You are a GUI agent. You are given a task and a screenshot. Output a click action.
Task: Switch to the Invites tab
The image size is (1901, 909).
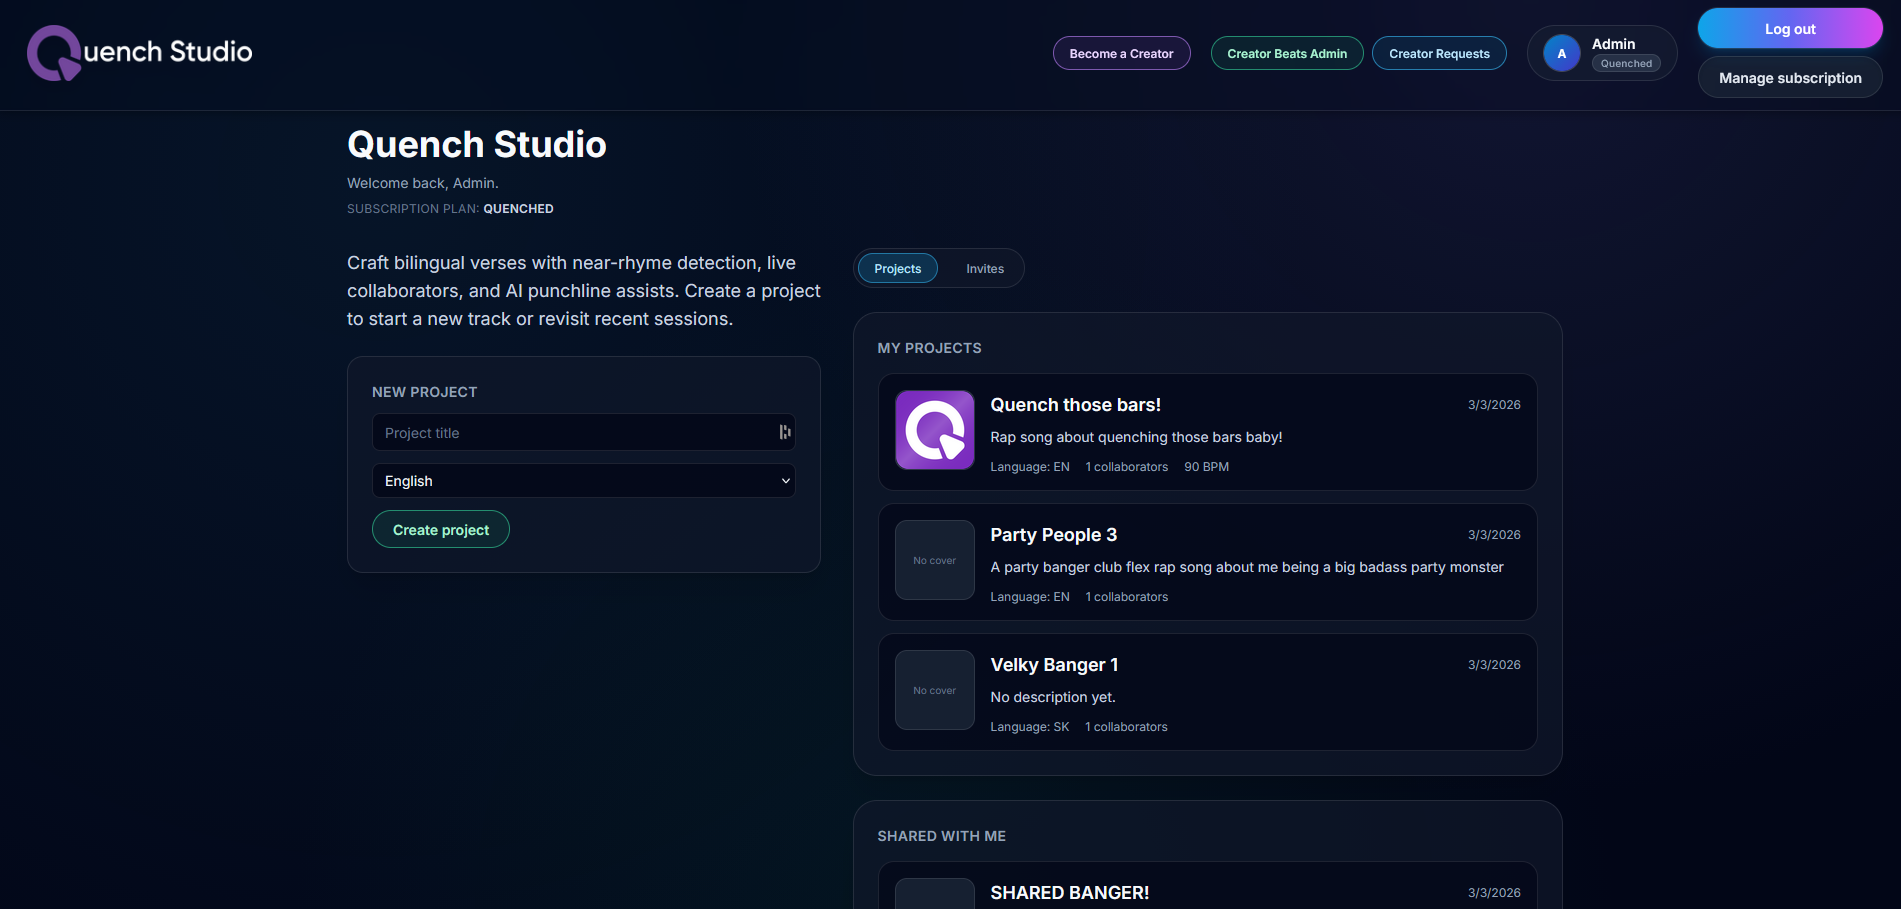tap(984, 269)
